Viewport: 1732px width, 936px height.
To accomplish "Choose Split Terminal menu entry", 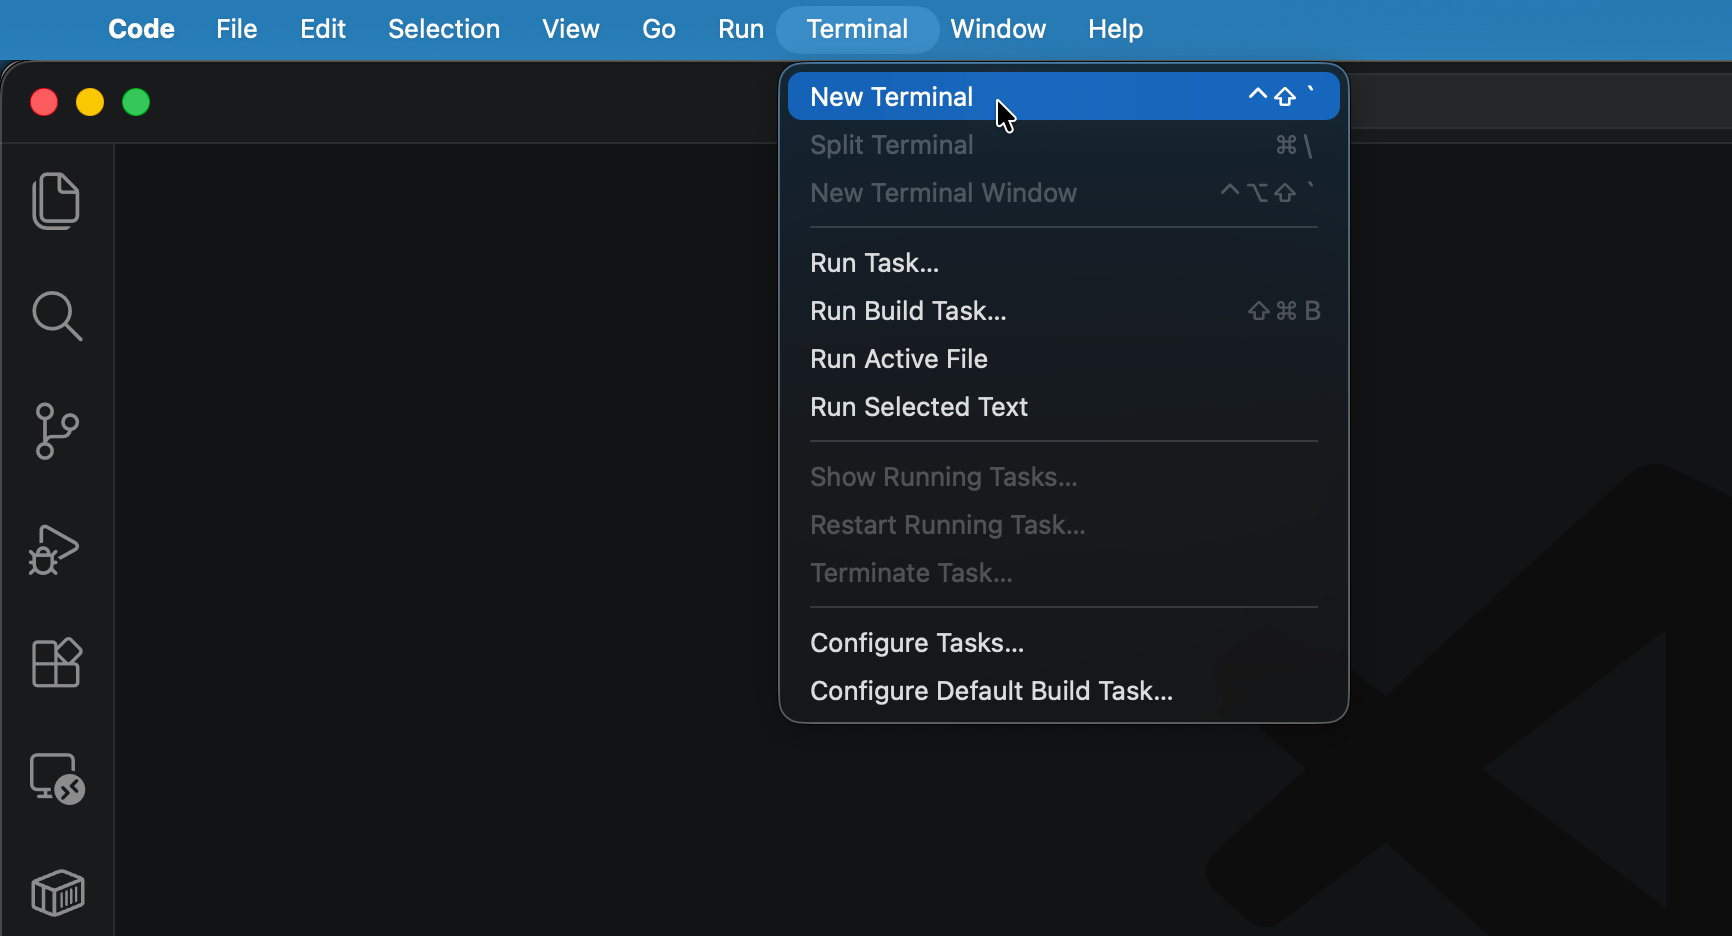I will [1064, 145].
